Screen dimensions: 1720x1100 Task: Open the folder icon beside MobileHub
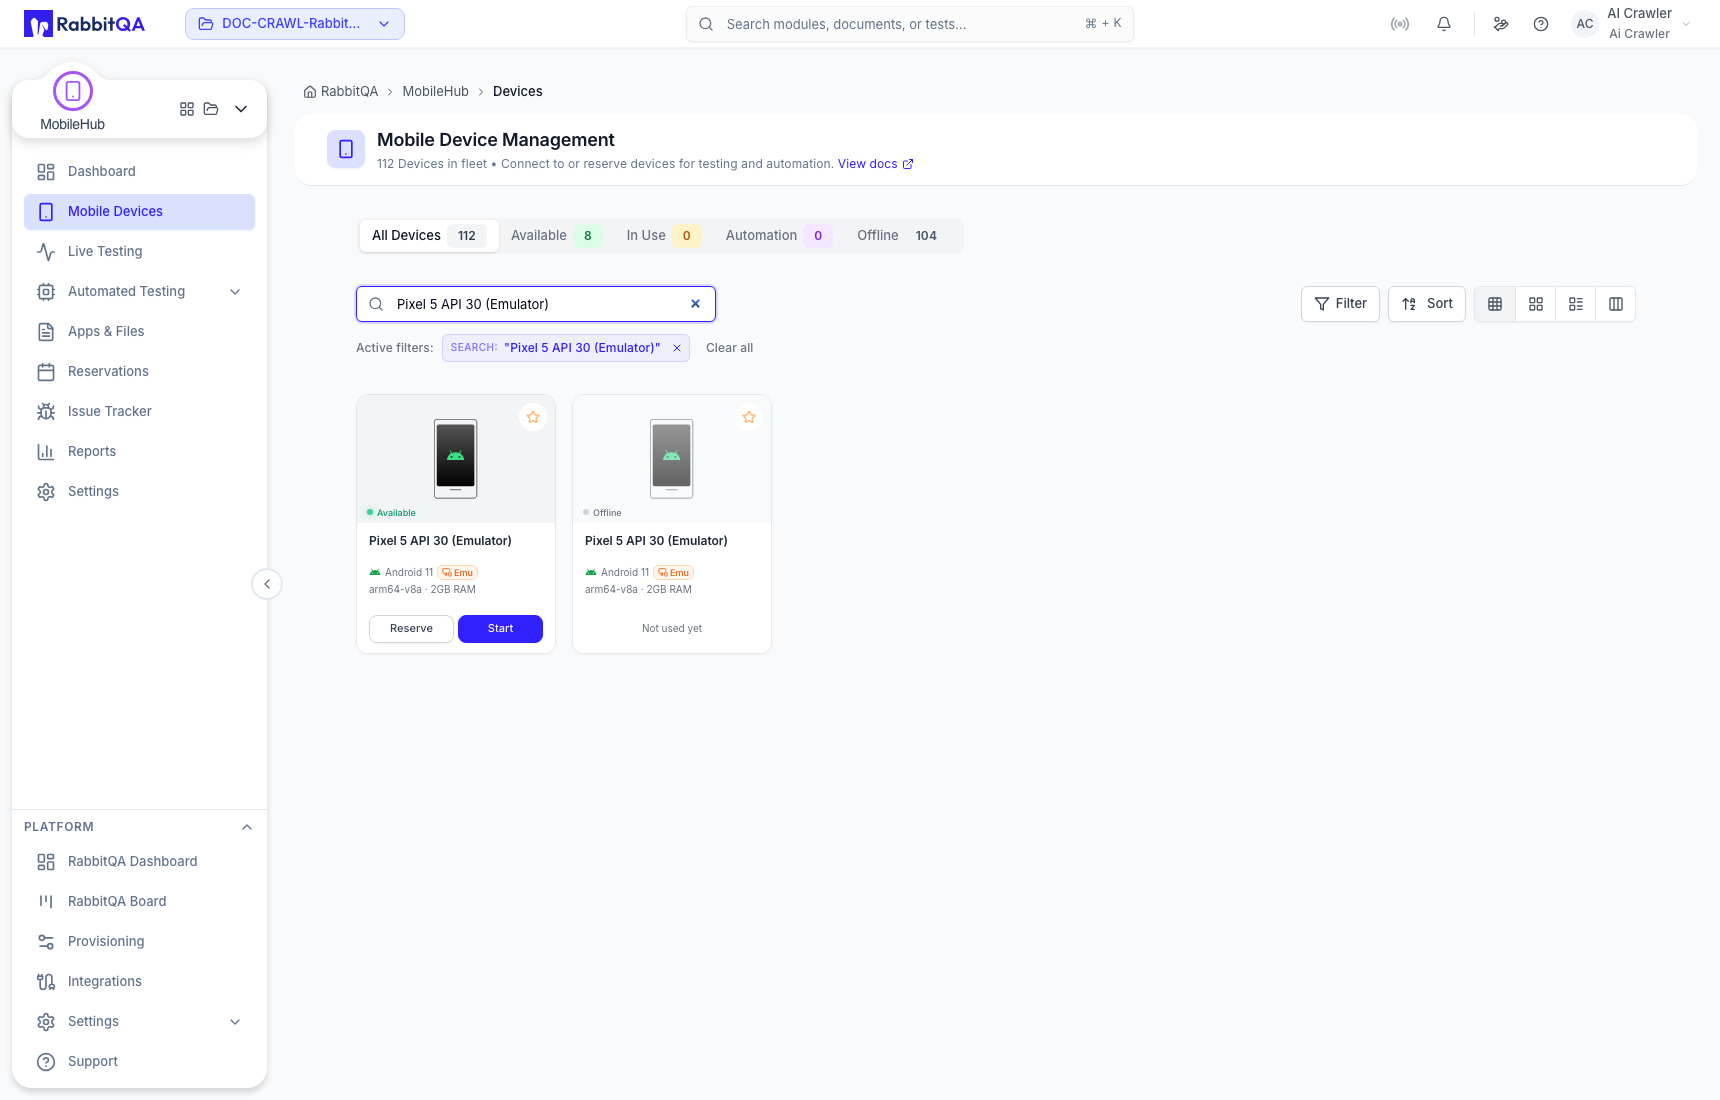[x=211, y=109]
